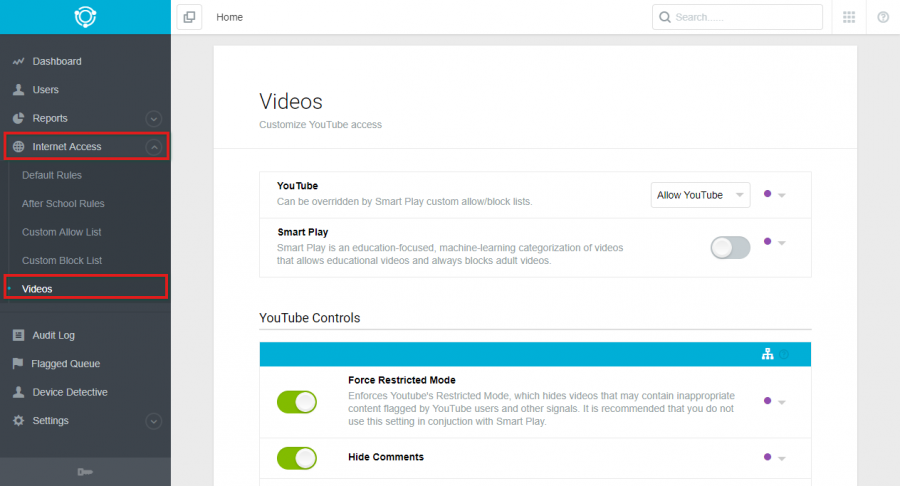
Task: Turn off Force Restricted Mode toggle
Action: 297,402
